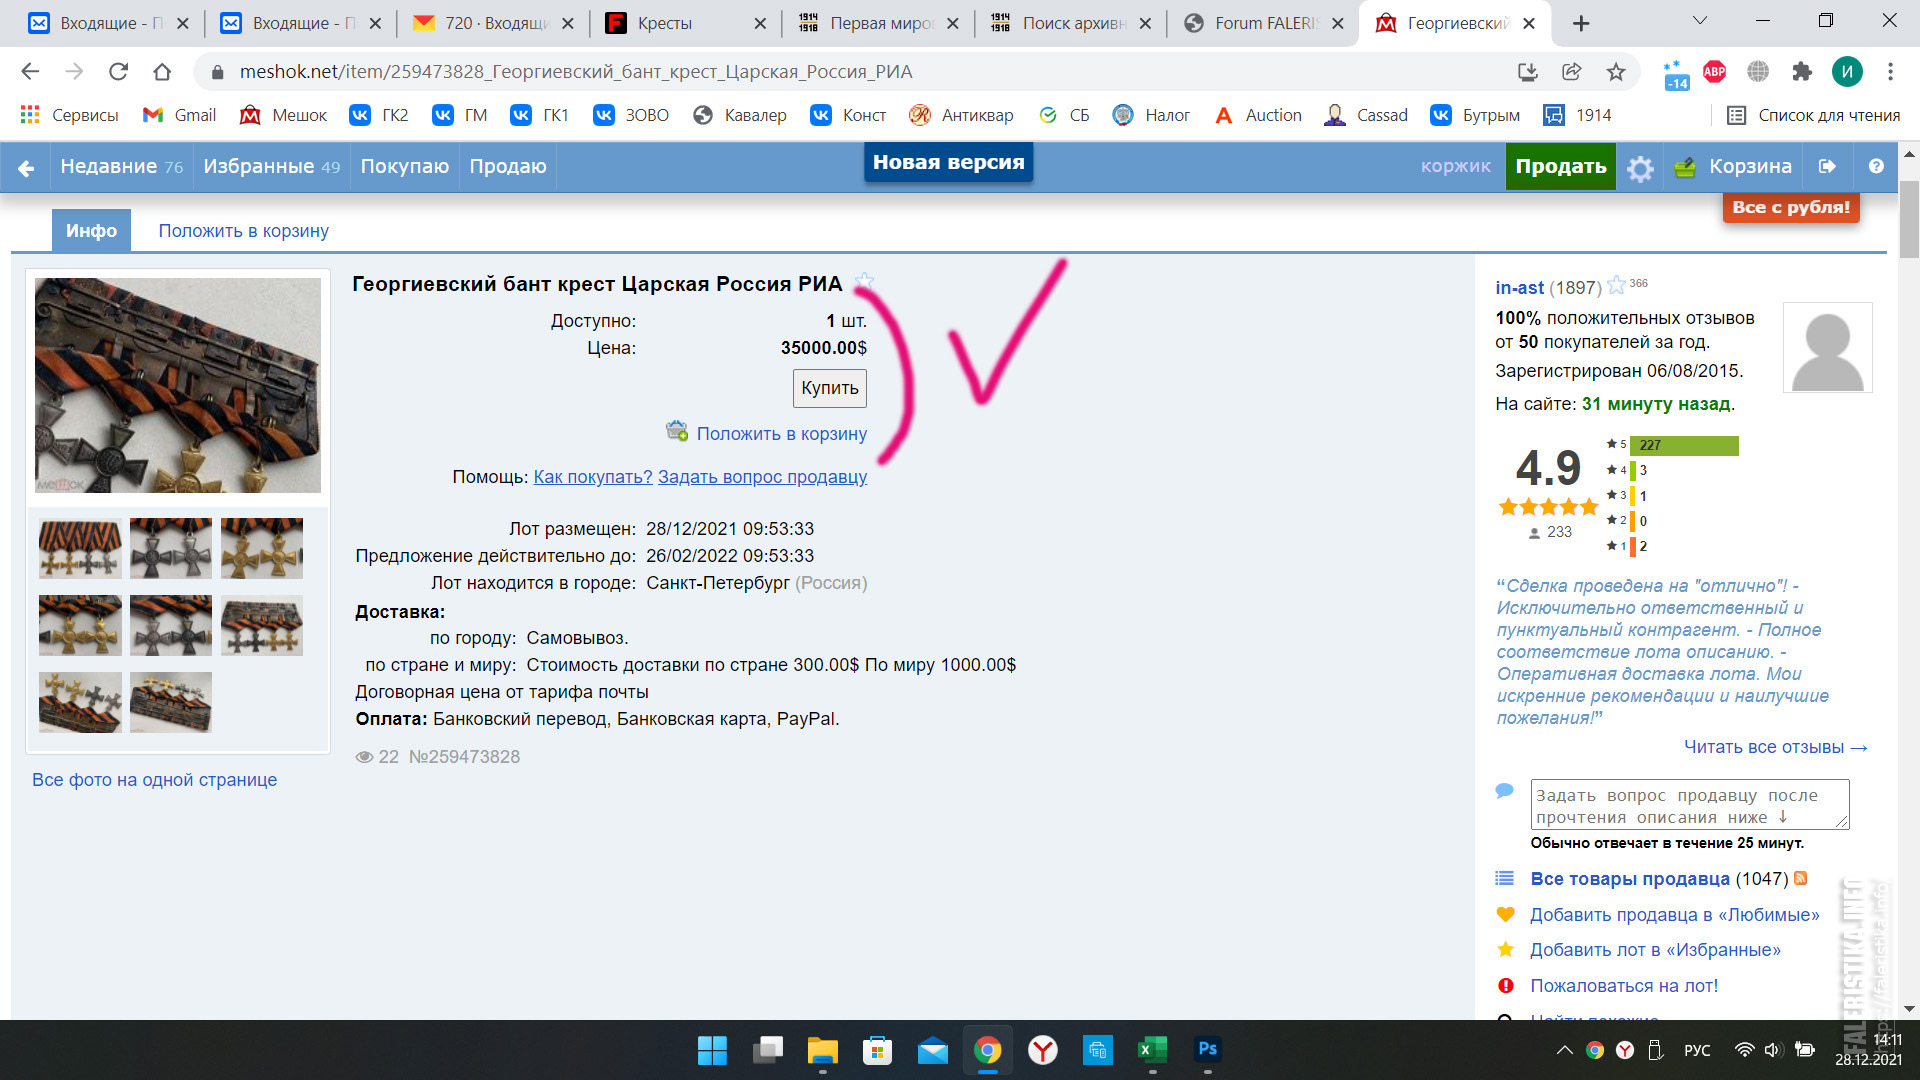This screenshot has height=1080, width=1920.
Task: Select the Положить в корзину tab
Action: pos(243,231)
